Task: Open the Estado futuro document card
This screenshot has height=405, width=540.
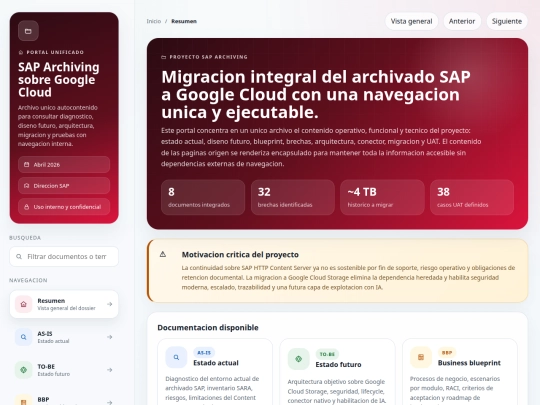Action: [337, 372]
